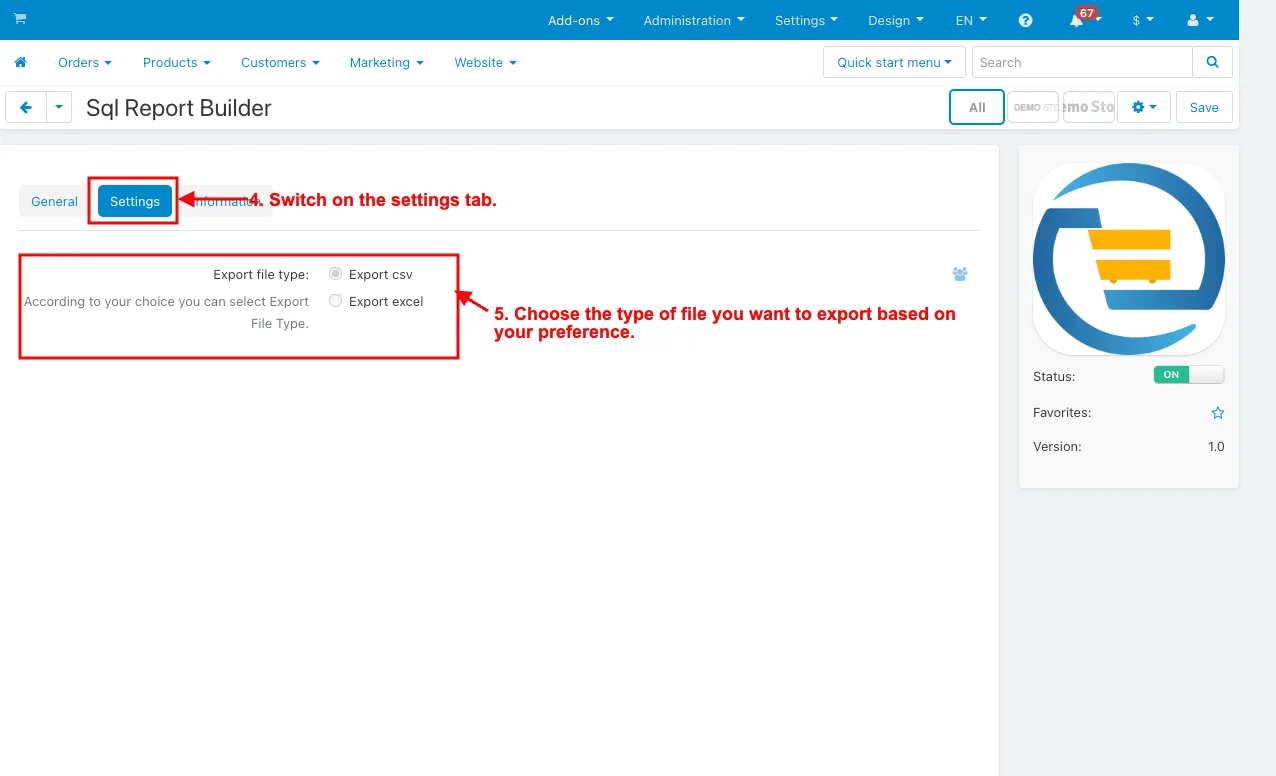This screenshot has height=776, width=1276.
Task: Select the second Demo Store button
Action: coord(1089,107)
